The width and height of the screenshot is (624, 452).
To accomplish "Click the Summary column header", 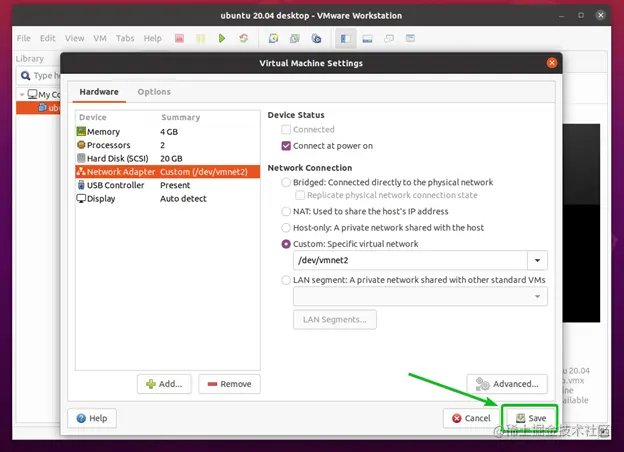I will [180, 117].
